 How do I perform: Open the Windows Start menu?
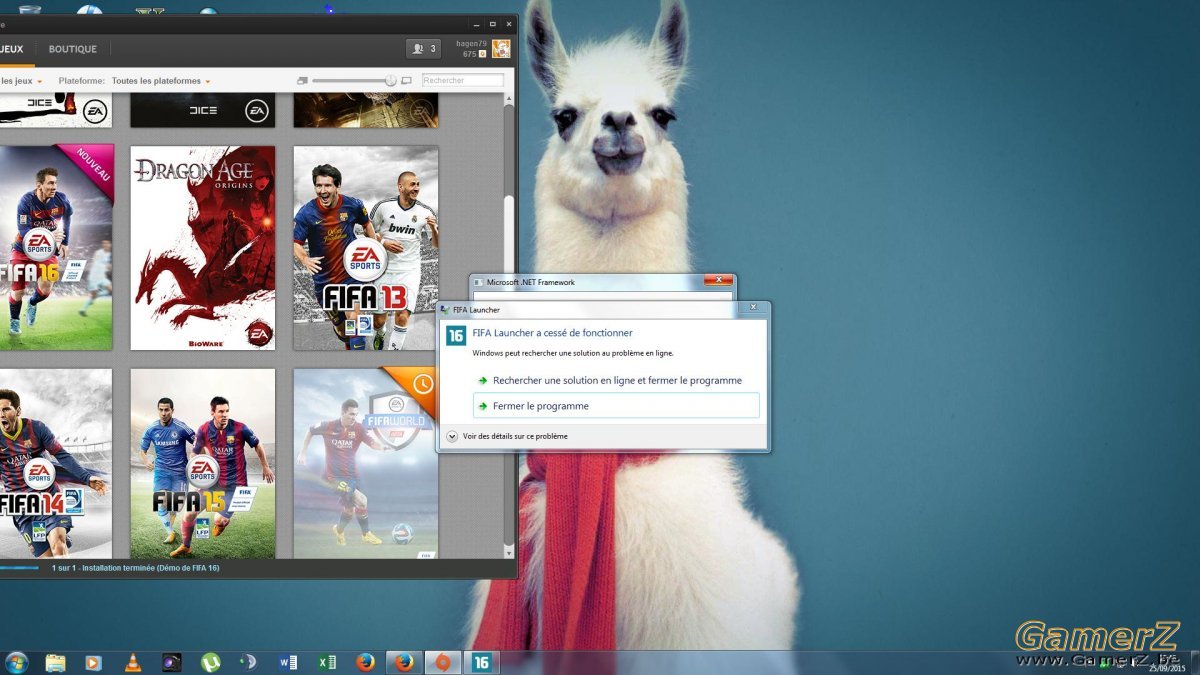(x=17, y=662)
